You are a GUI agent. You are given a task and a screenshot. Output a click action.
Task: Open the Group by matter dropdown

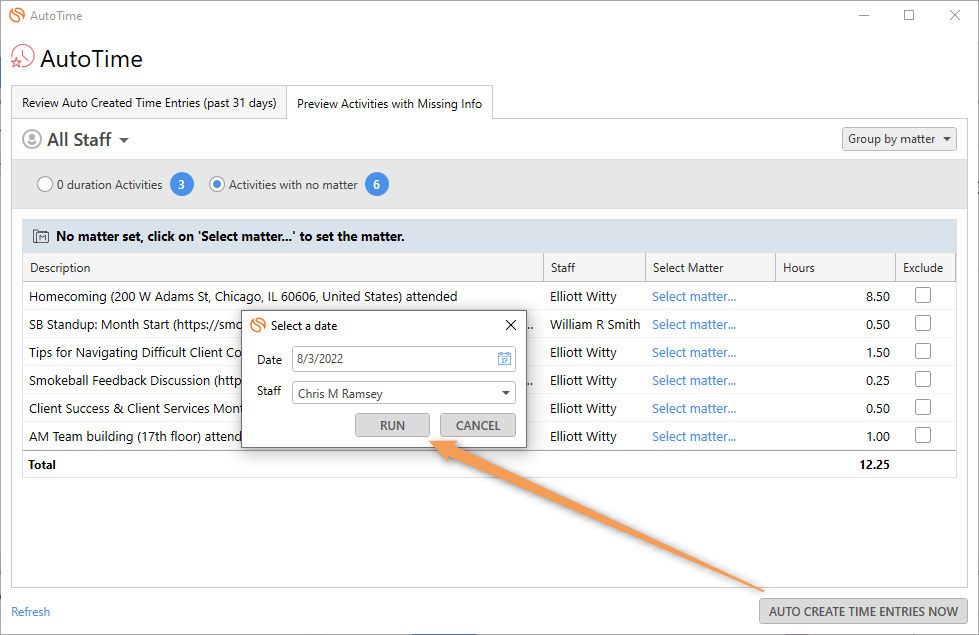click(x=899, y=139)
